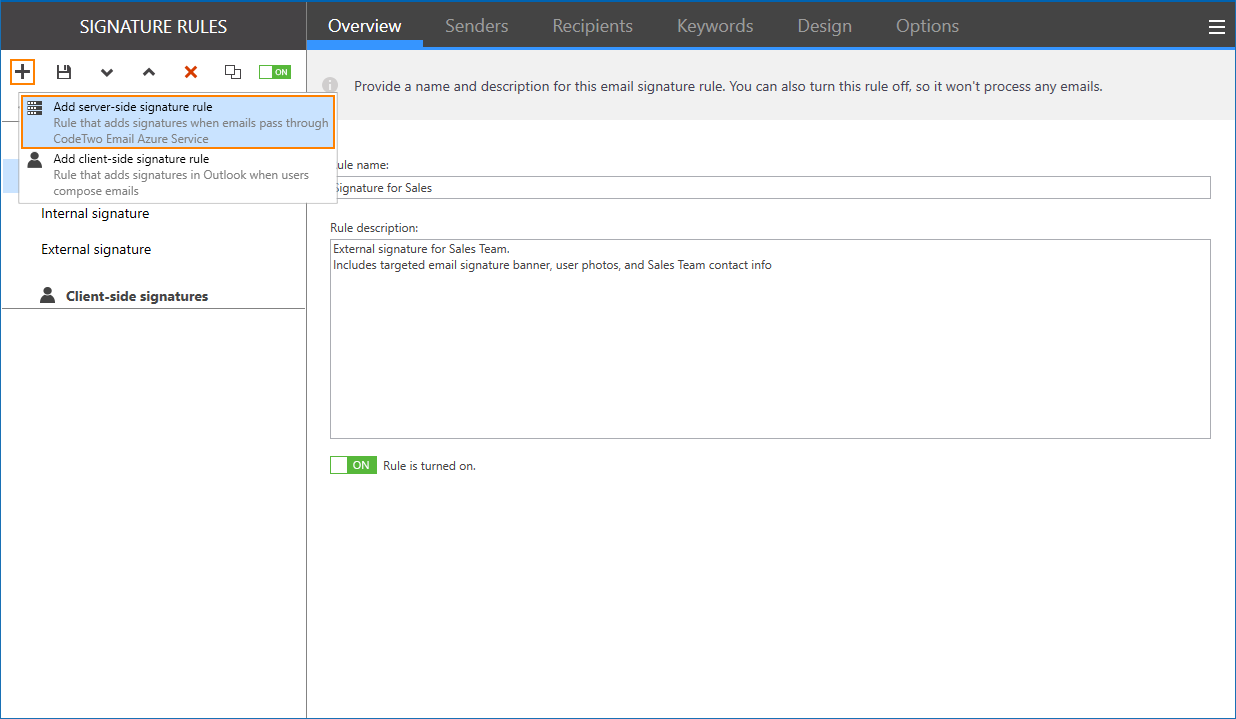Open the Keywords tab

714,26
